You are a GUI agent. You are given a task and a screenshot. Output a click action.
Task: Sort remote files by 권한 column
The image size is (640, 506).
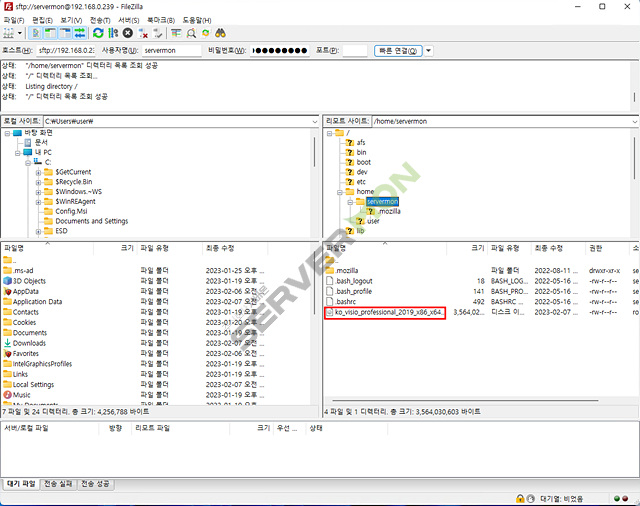[608, 248]
